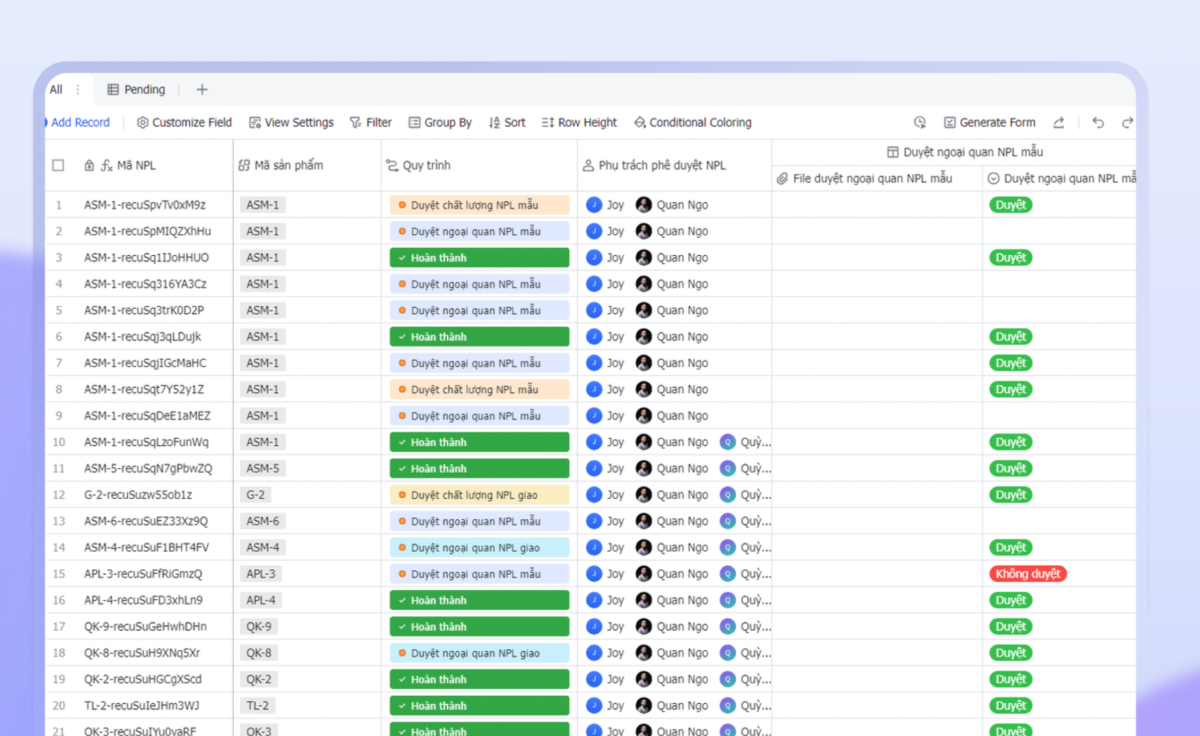
Task: Open the Group By menu
Action: click(x=440, y=123)
